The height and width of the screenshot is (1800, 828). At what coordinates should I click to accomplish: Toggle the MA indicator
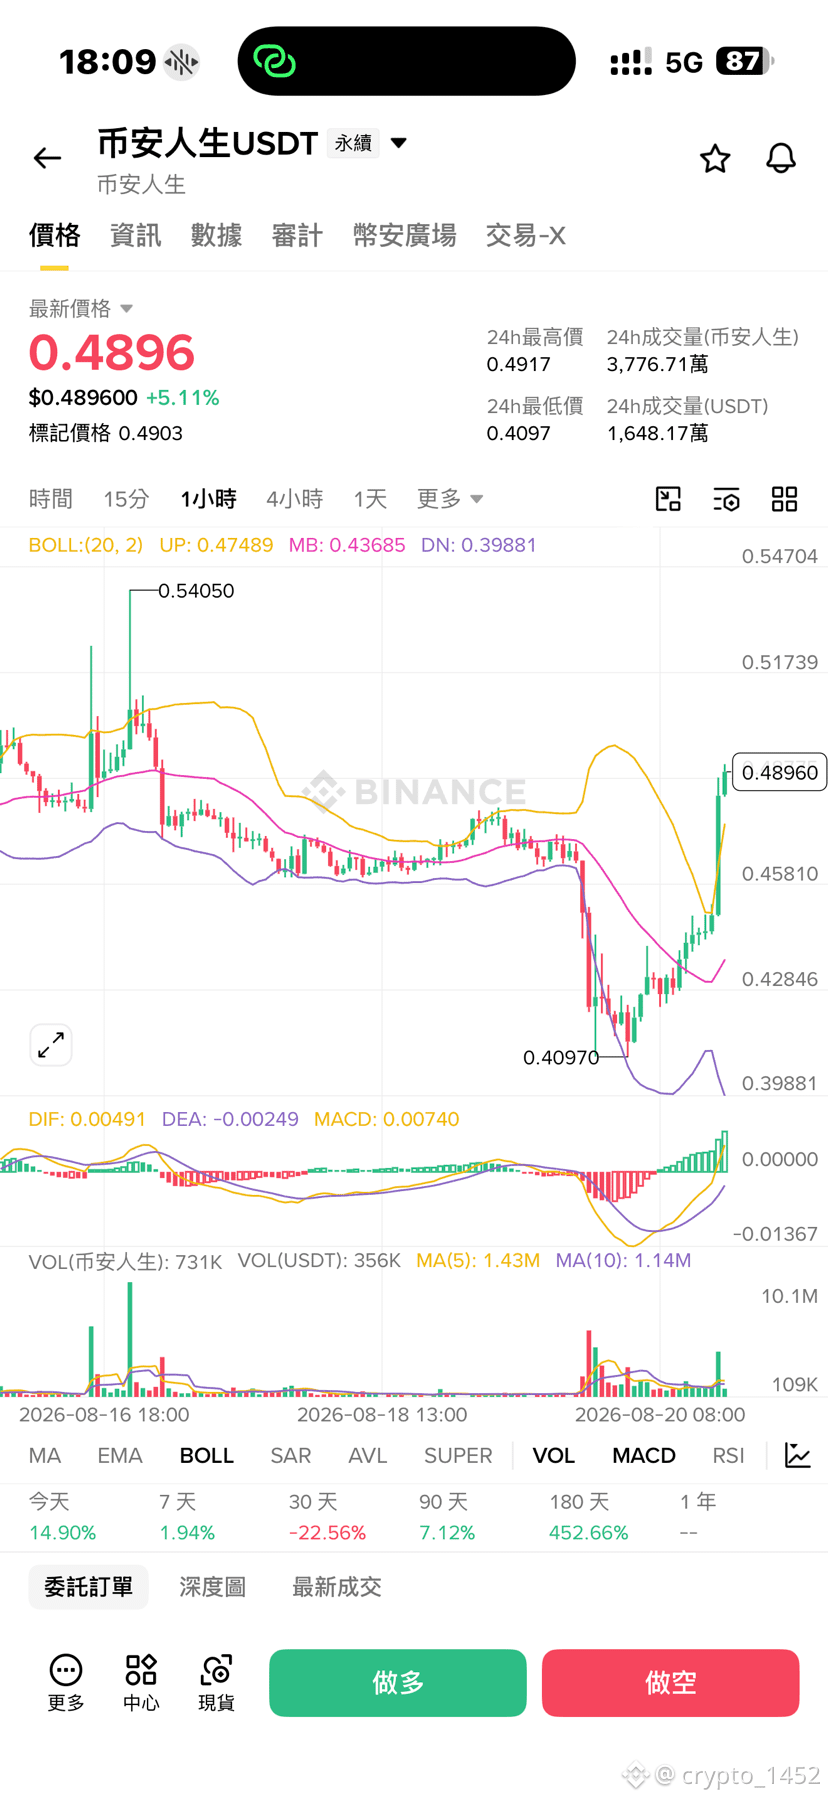pyautogui.click(x=45, y=1456)
